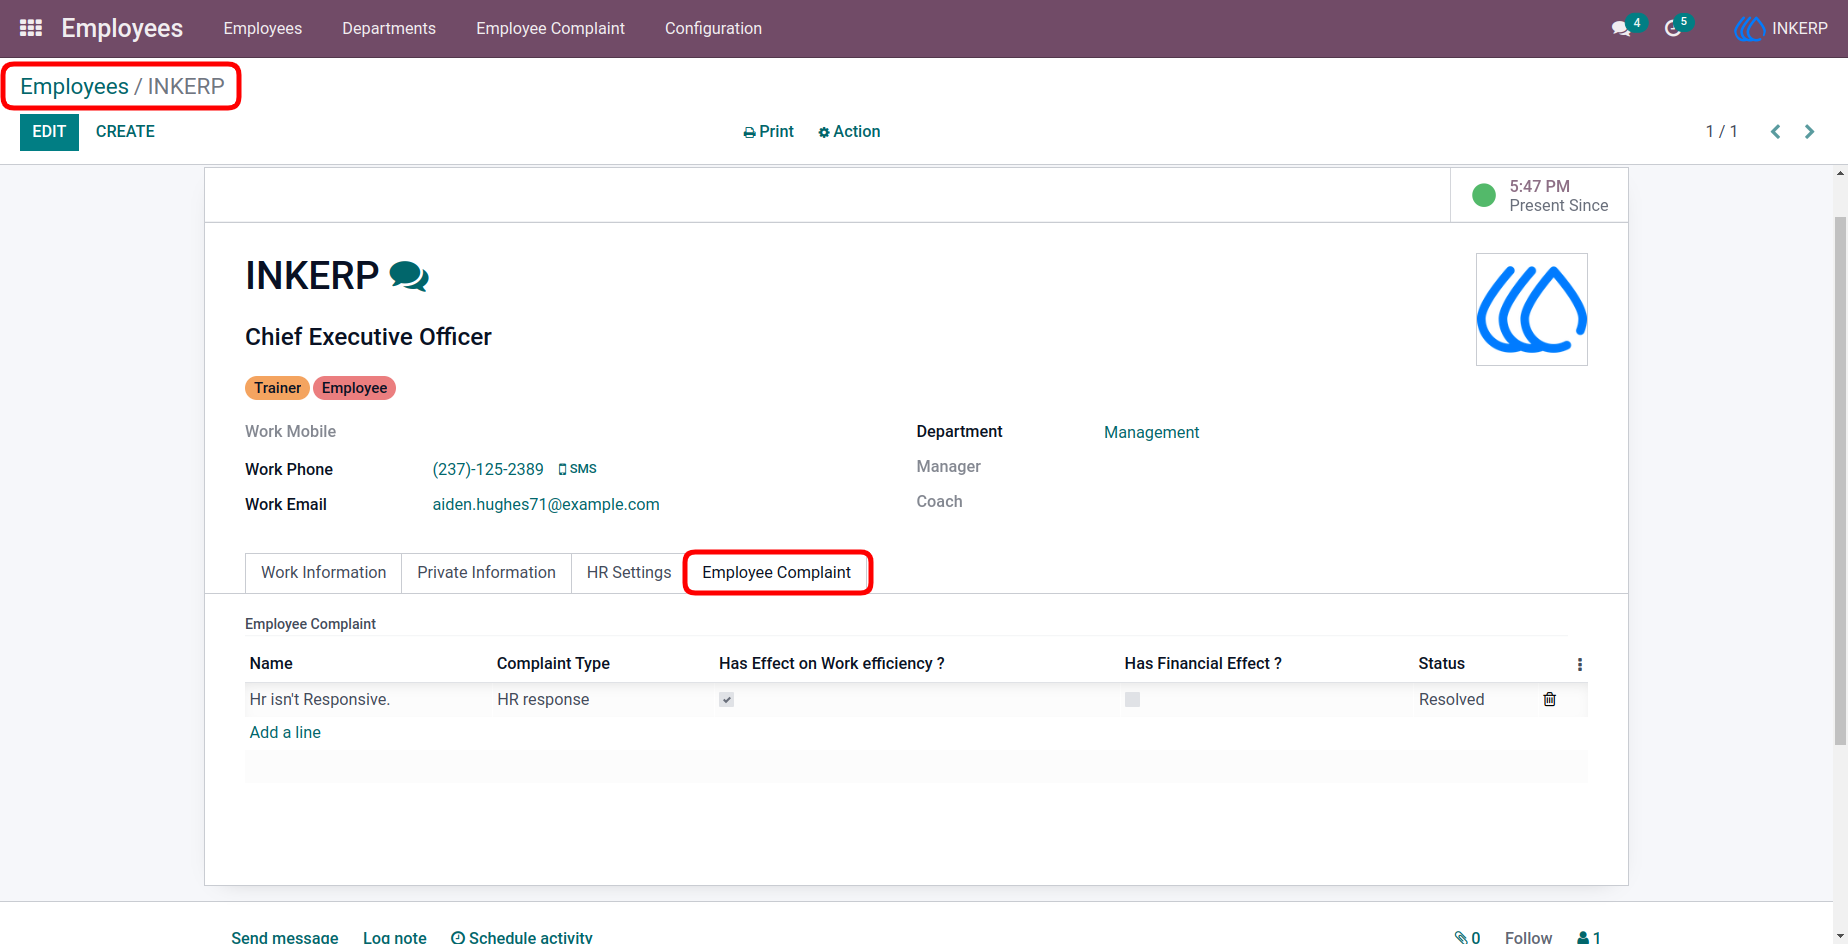Viewport: 1848px width, 944px height.
Task: Open the Configuration menu
Action: [x=713, y=29]
